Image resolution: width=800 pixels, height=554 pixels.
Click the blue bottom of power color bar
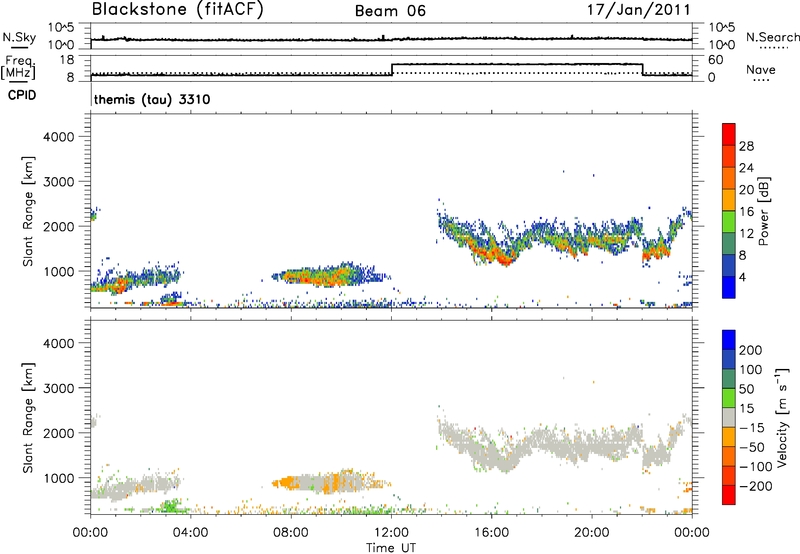pyautogui.click(x=729, y=287)
